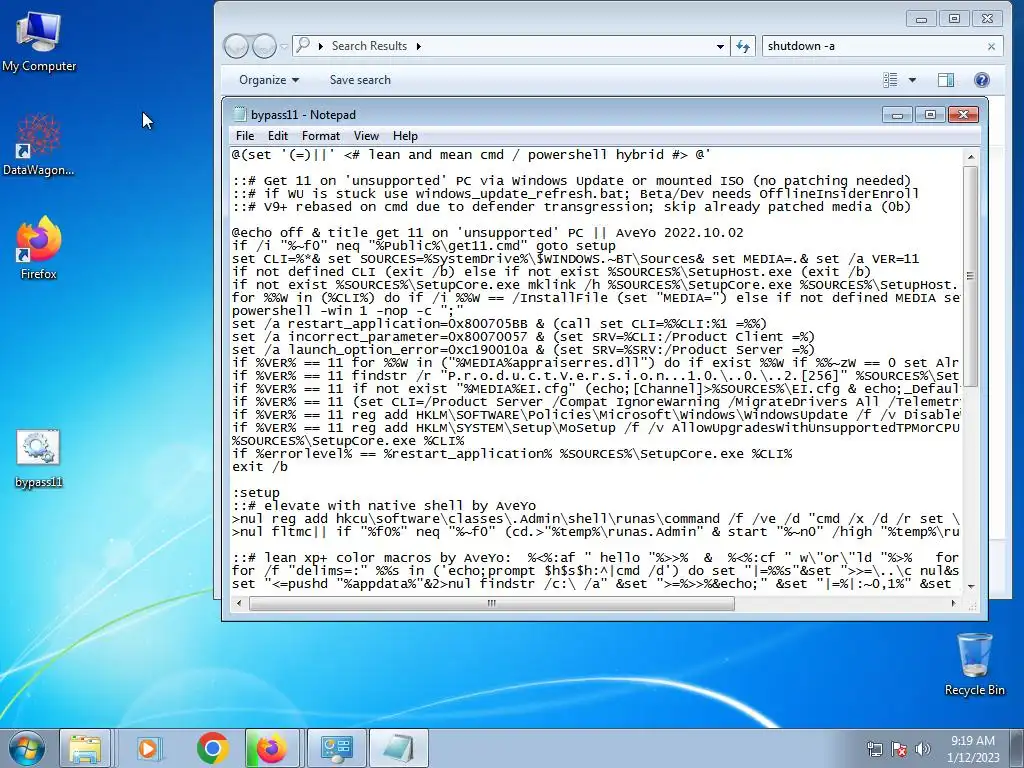Open the Recycle Bin
1024x768 pixels.
(x=974, y=664)
